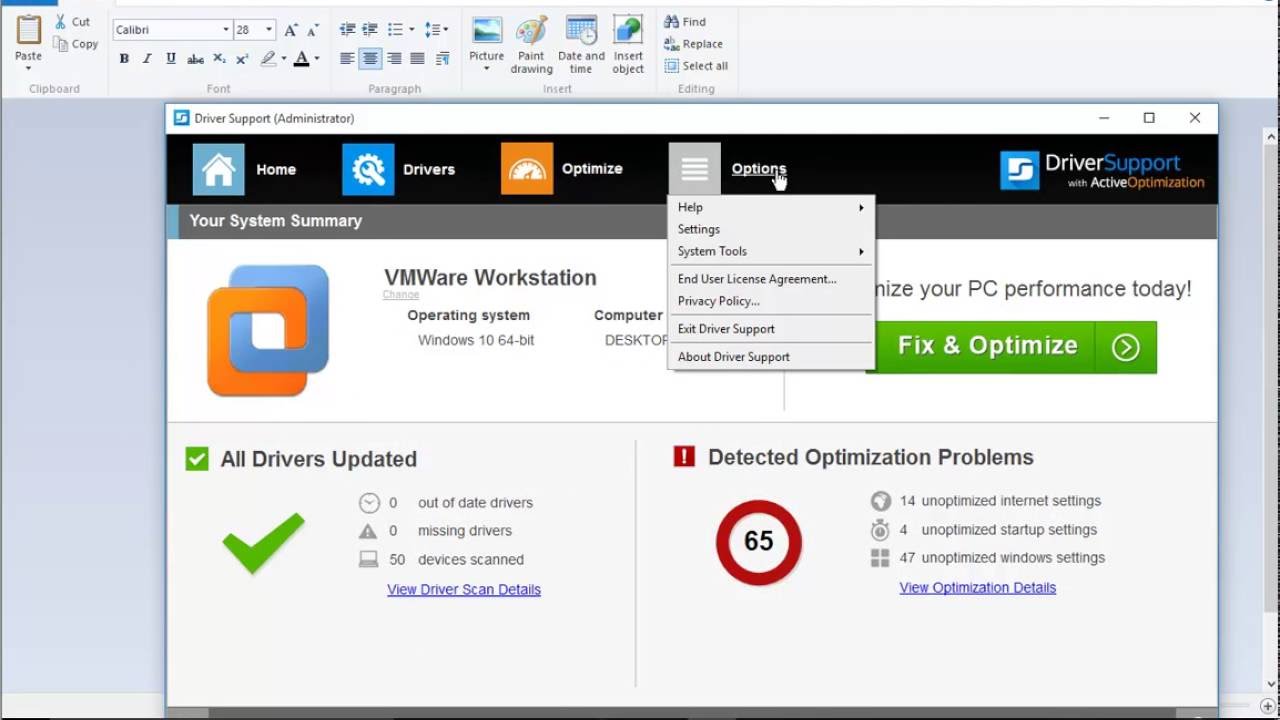The image size is (1280, 720).
Task: Click the Paint drawing icon
Action: (531, 44)
